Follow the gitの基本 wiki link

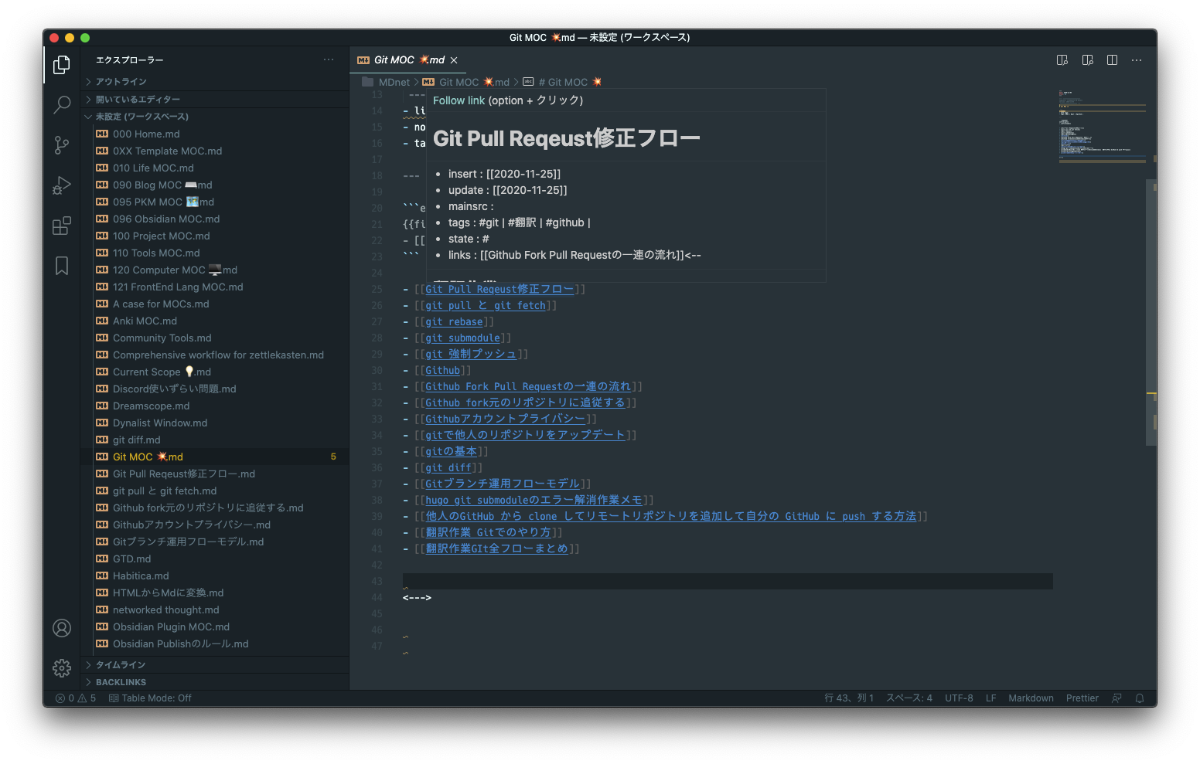(x=450, y=451)
